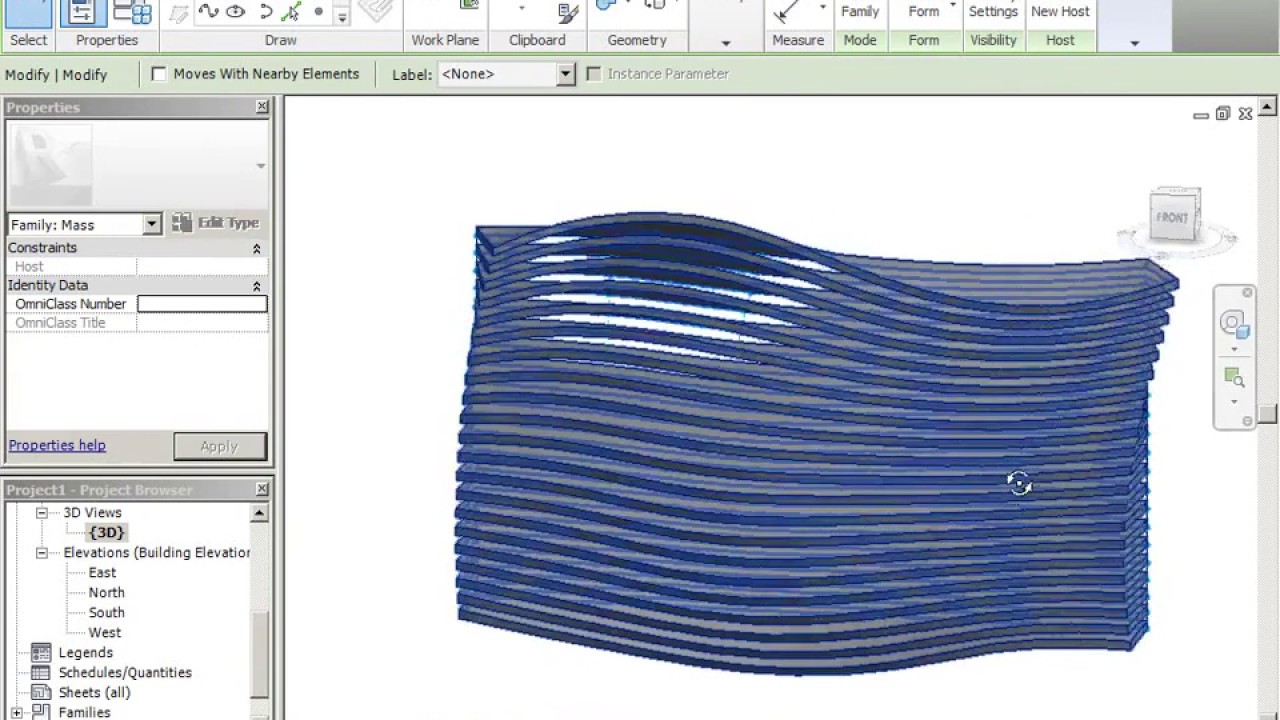Click the Edit Type icon button
1280x720 pixels.
[x=216, y=223]
